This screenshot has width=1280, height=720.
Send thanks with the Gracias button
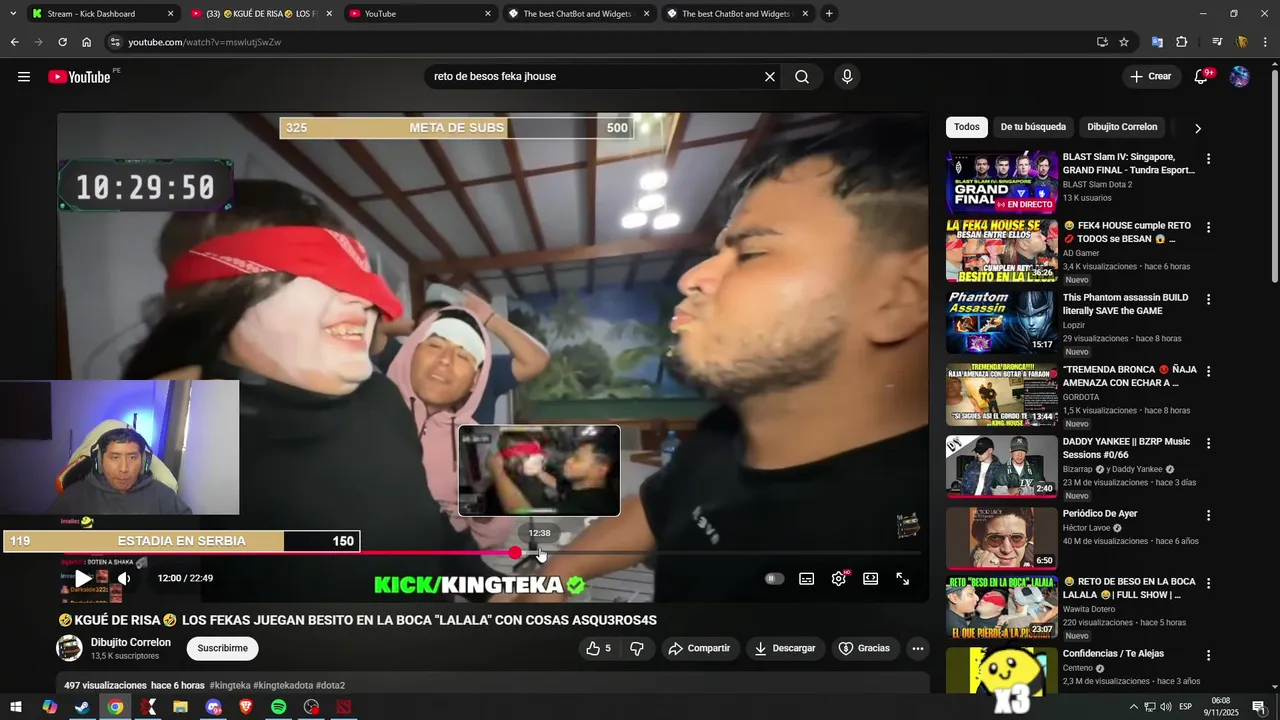864,648
